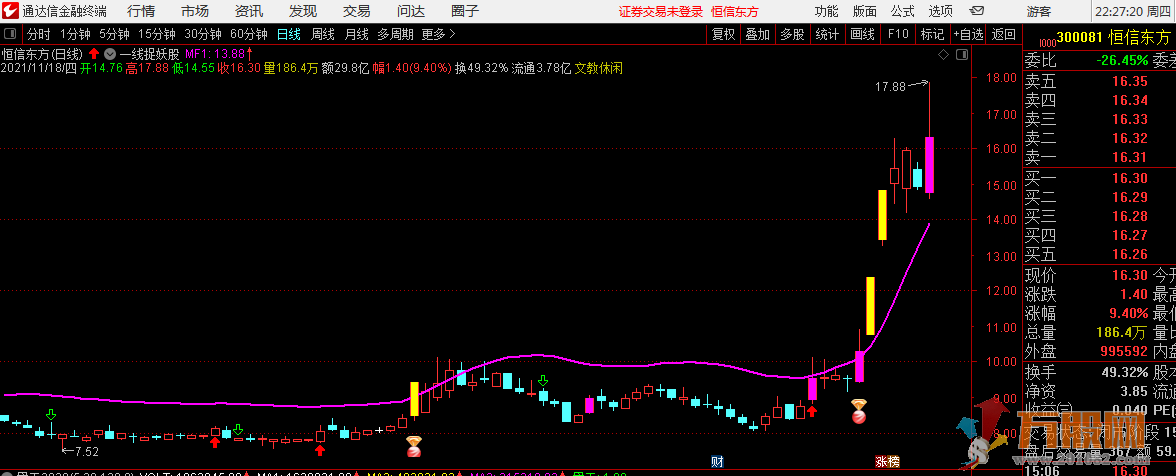Toggle the left side panel icon beside 分时

(10, 34)
